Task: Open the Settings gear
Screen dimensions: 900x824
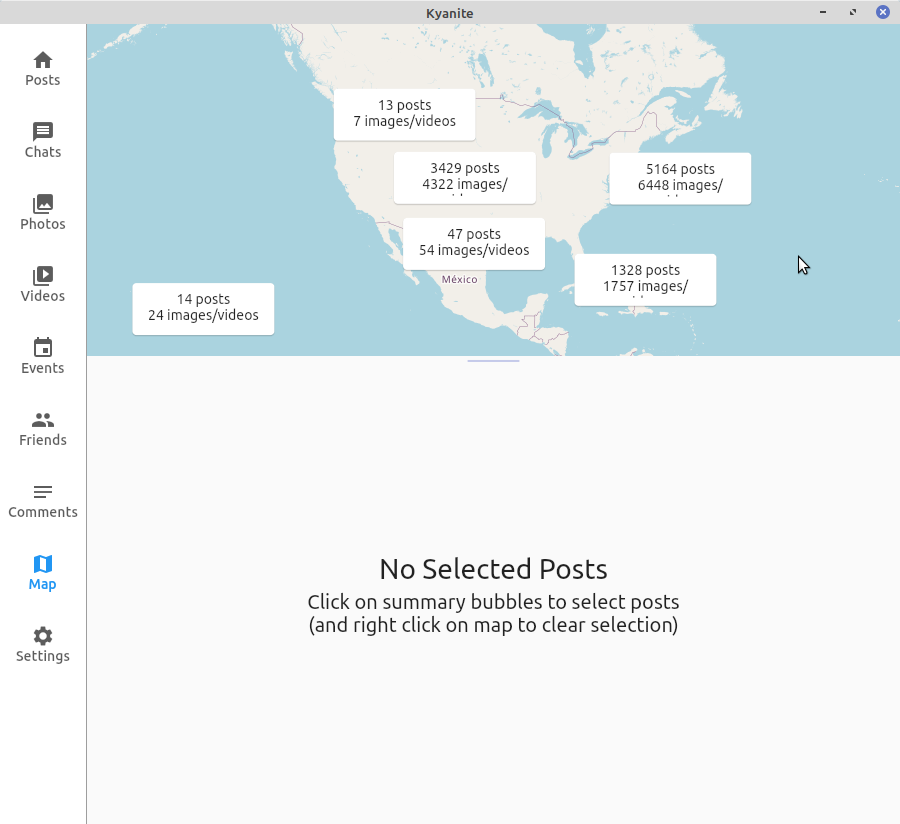Action: (43, 636)
